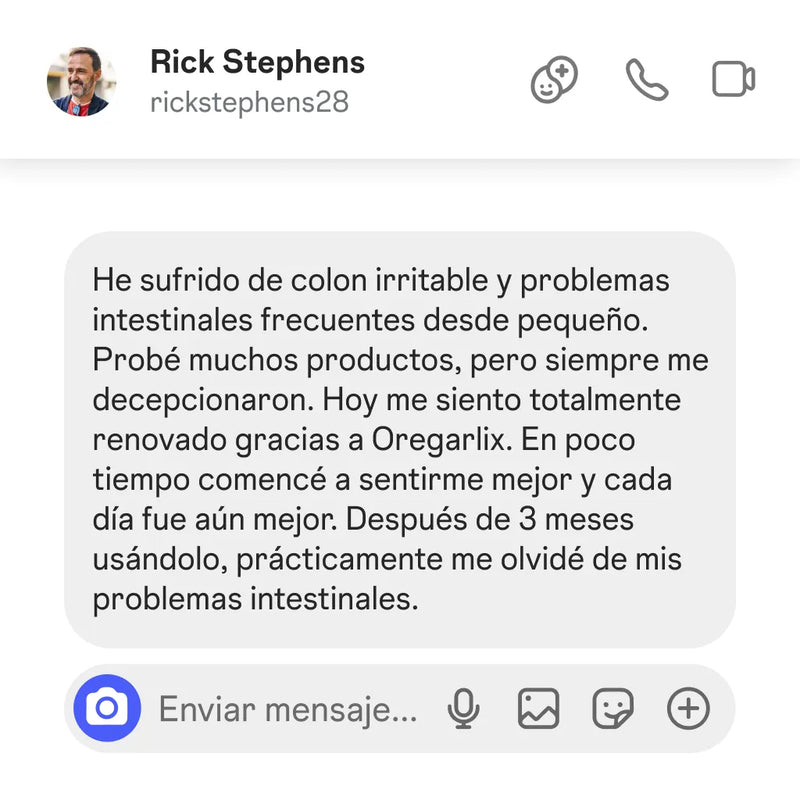The width and height of the screenshot is (800, 800).
Task: Focus the "Enviar mensaje..." text field
Action: coord(288,709)
